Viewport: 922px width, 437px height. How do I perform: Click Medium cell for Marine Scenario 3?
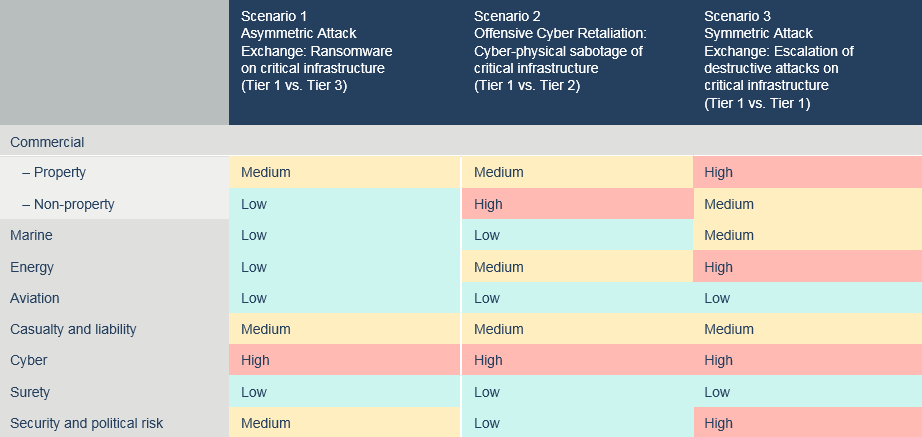coord(808,235)
